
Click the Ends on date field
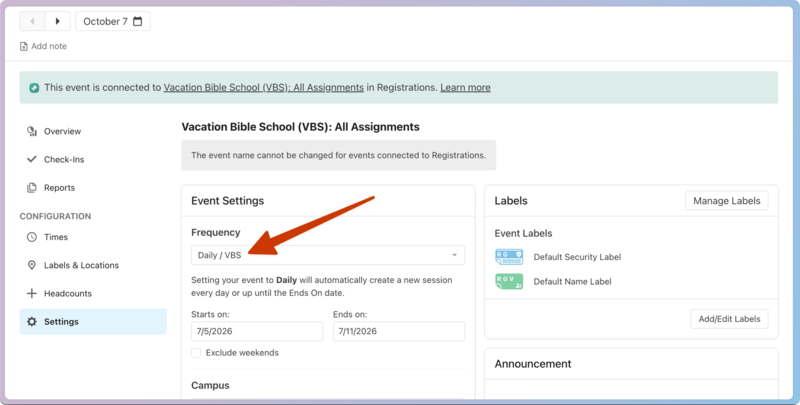pos(398,331)
